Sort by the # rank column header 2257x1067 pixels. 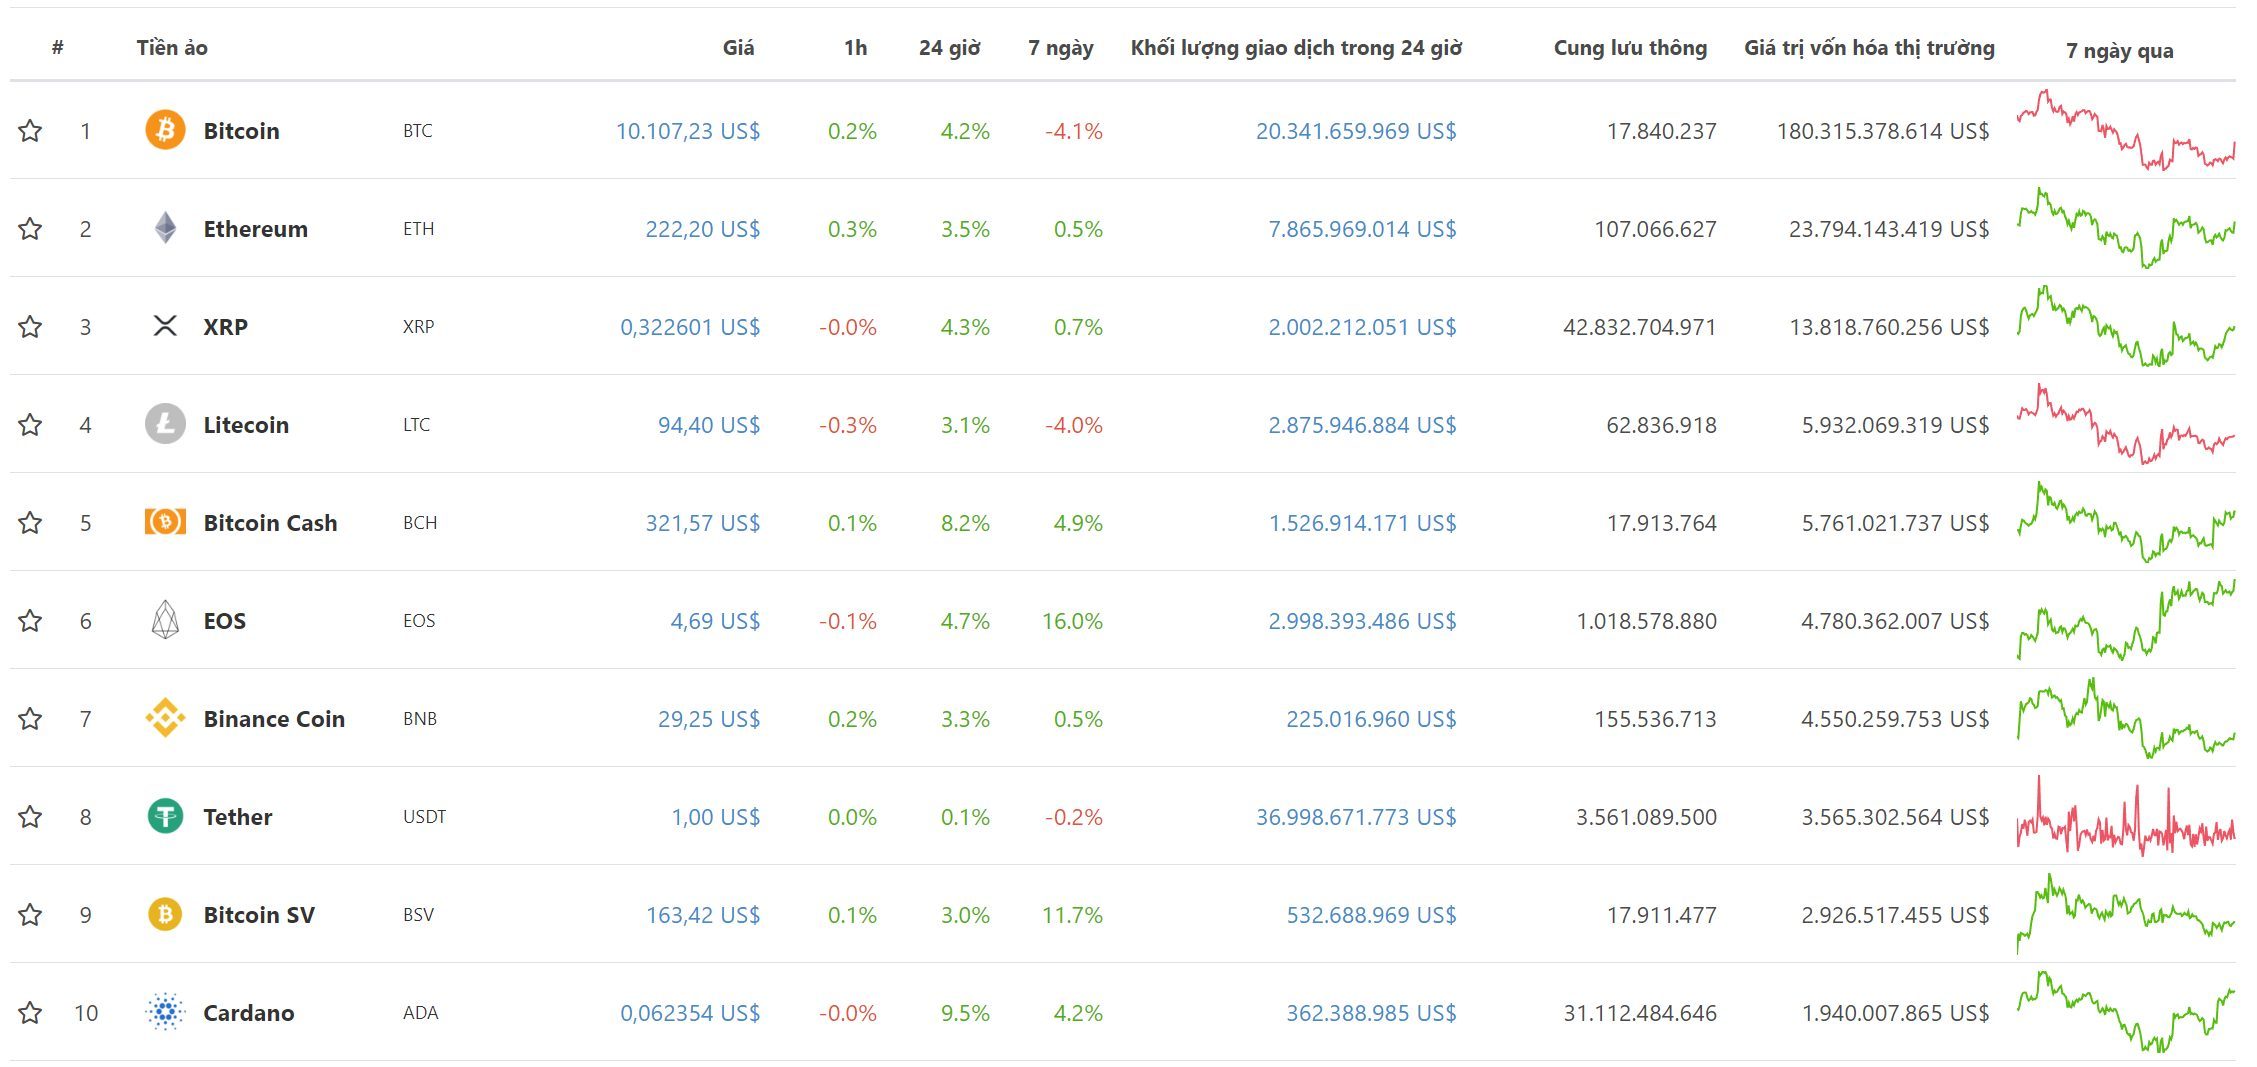click(58, 47)
